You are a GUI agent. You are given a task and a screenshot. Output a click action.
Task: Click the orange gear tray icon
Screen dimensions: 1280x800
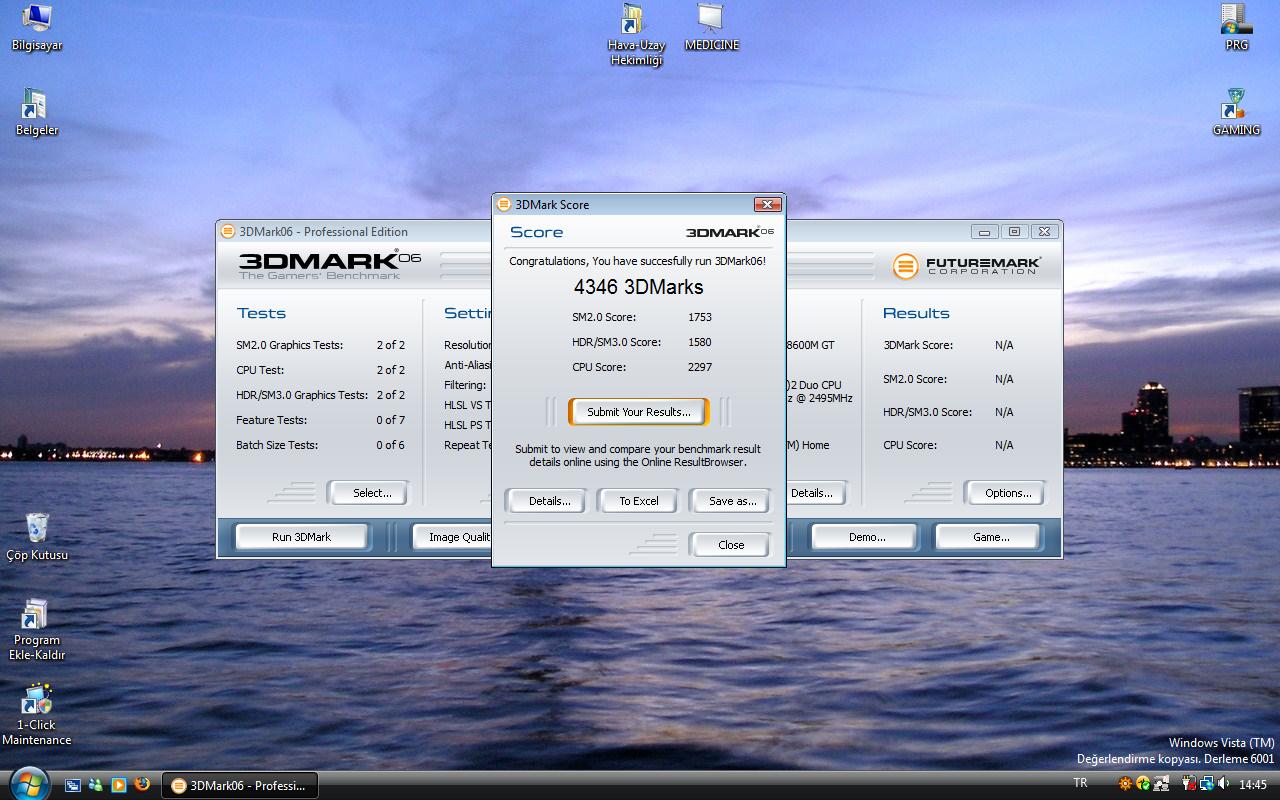tap(1126, 784)
